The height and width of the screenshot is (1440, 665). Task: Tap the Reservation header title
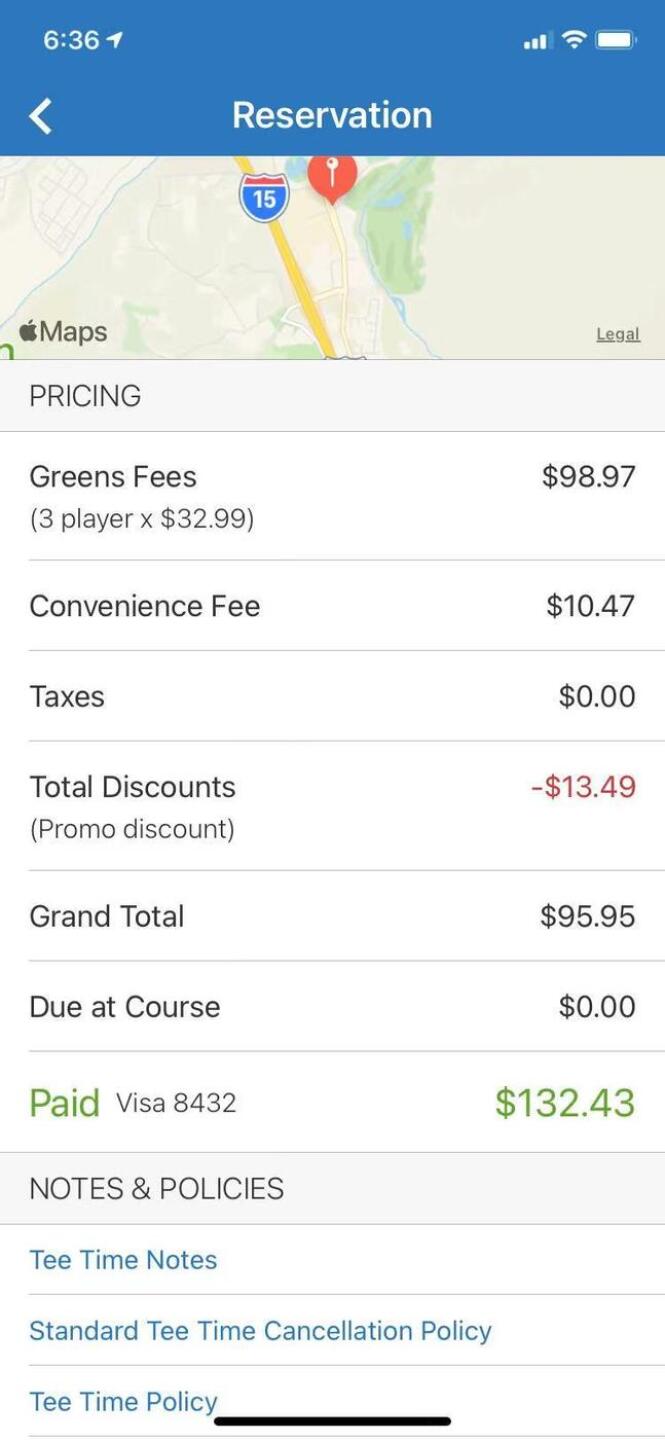pyautogui.click(x=332, y=115)
